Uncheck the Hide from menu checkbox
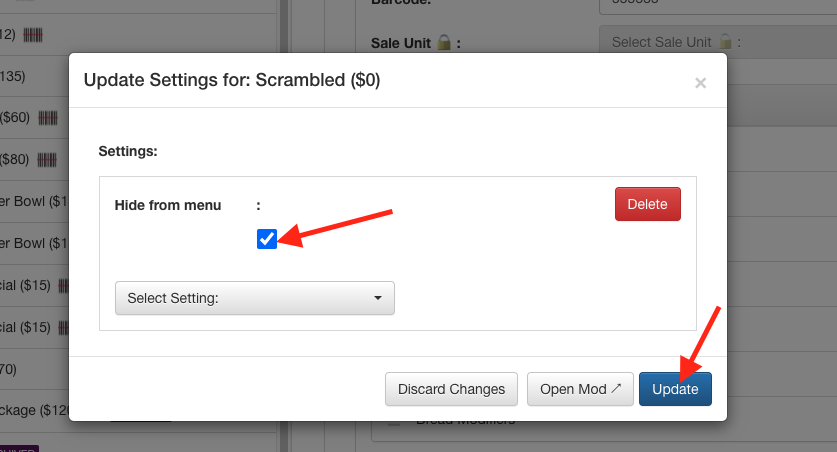 (267, 238)
